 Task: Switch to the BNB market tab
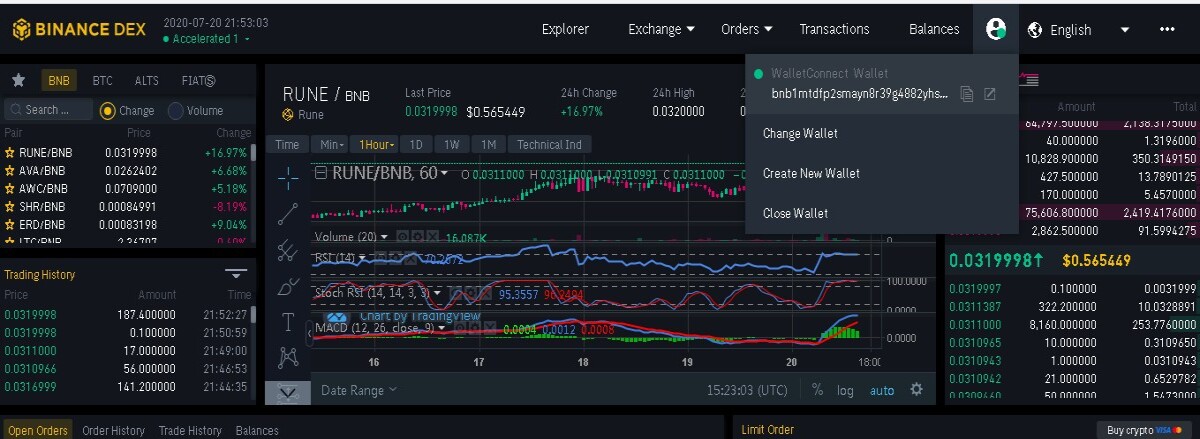(x=59, y=80)
